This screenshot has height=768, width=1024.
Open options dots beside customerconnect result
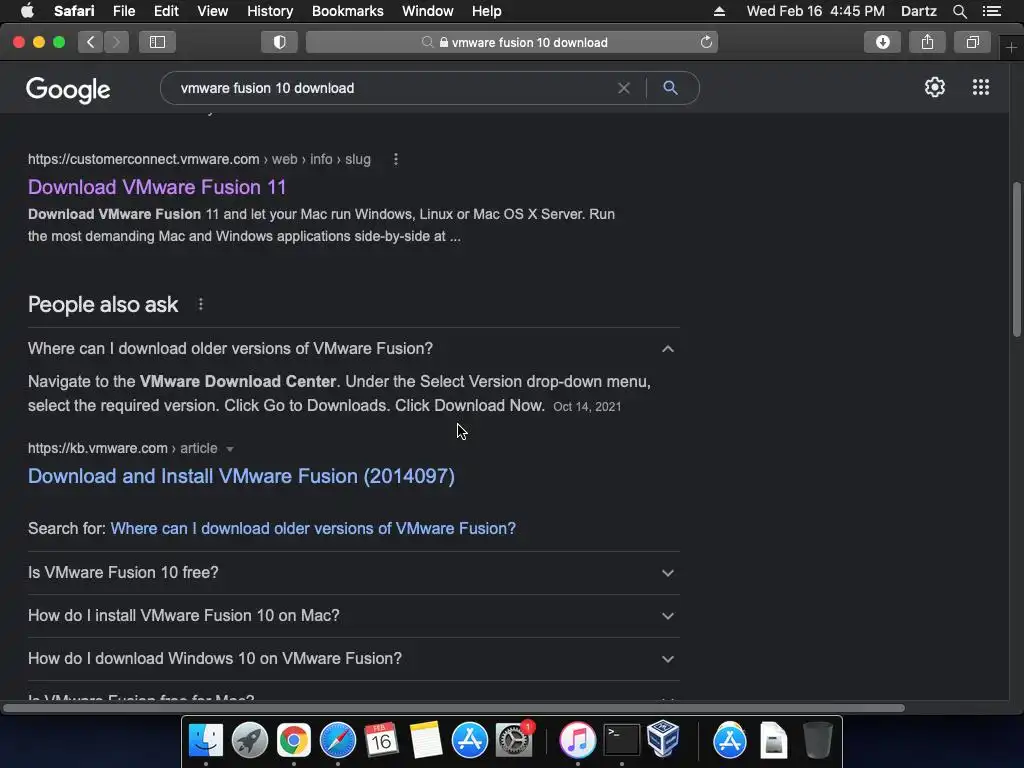point(396,159)
